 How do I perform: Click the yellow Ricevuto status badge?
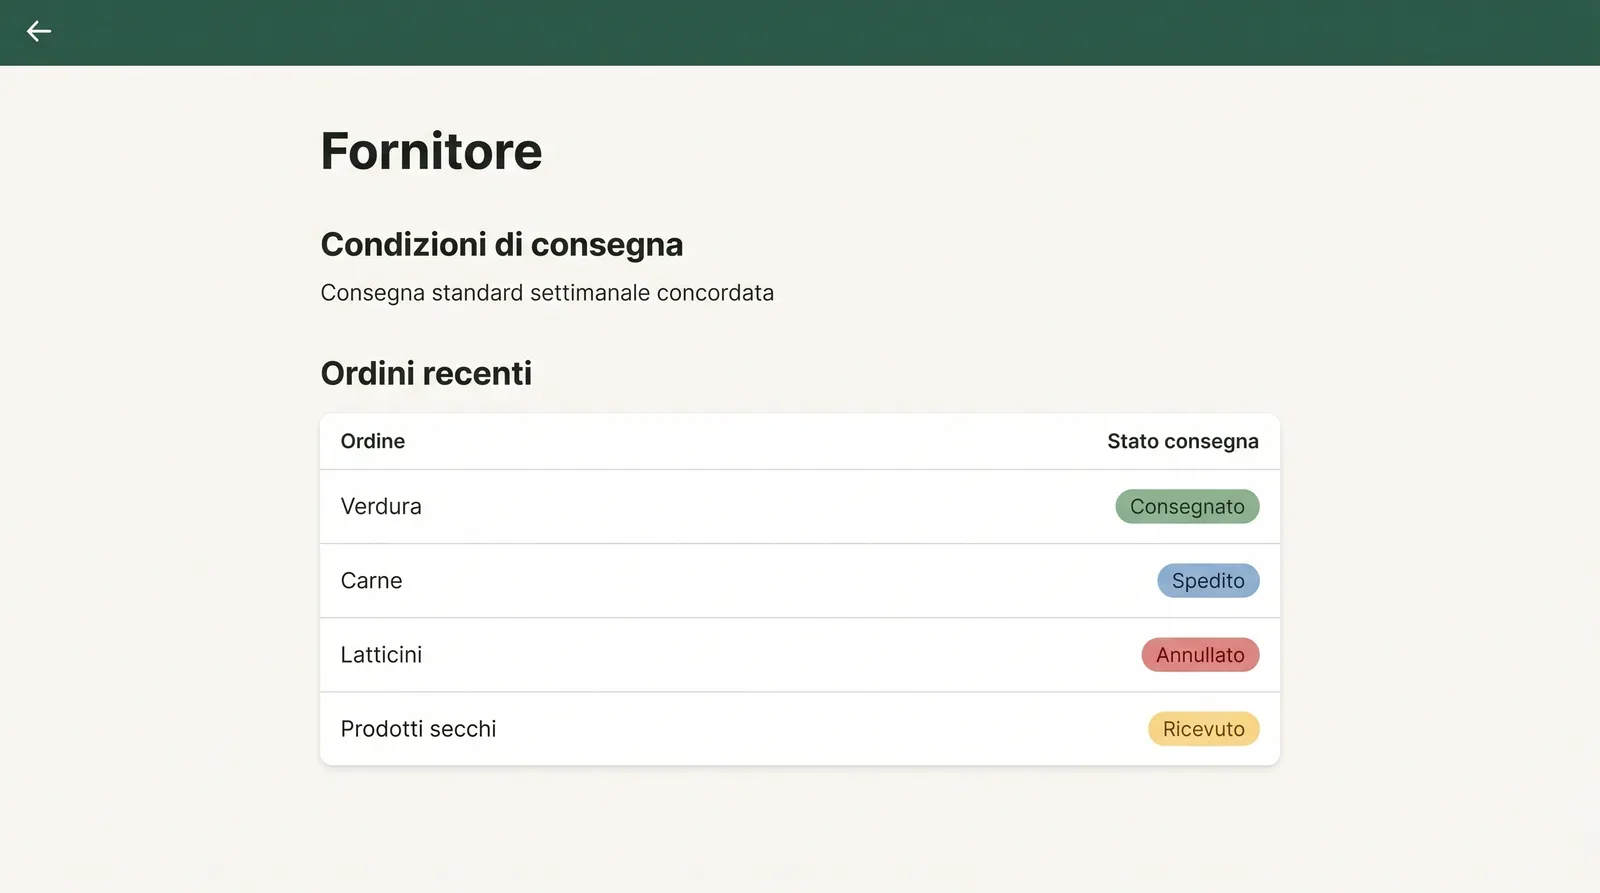click(x=1203, y=729)
